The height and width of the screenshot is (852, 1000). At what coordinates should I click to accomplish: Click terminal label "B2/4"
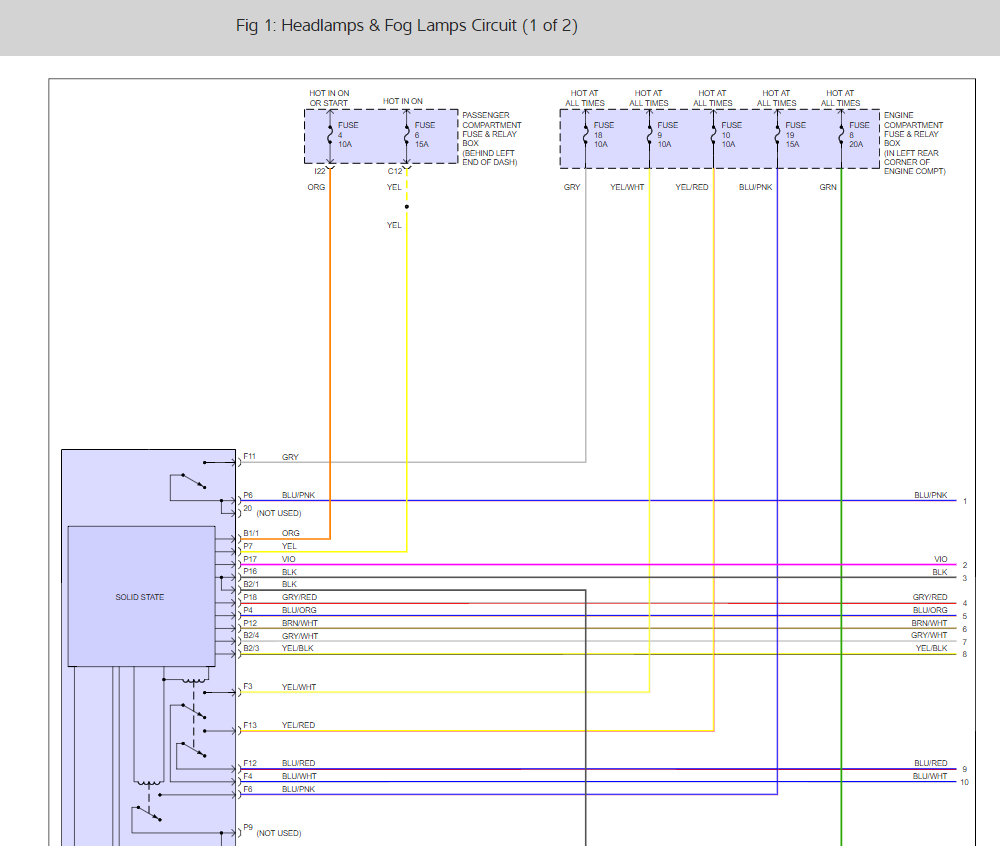click(251, 635)
